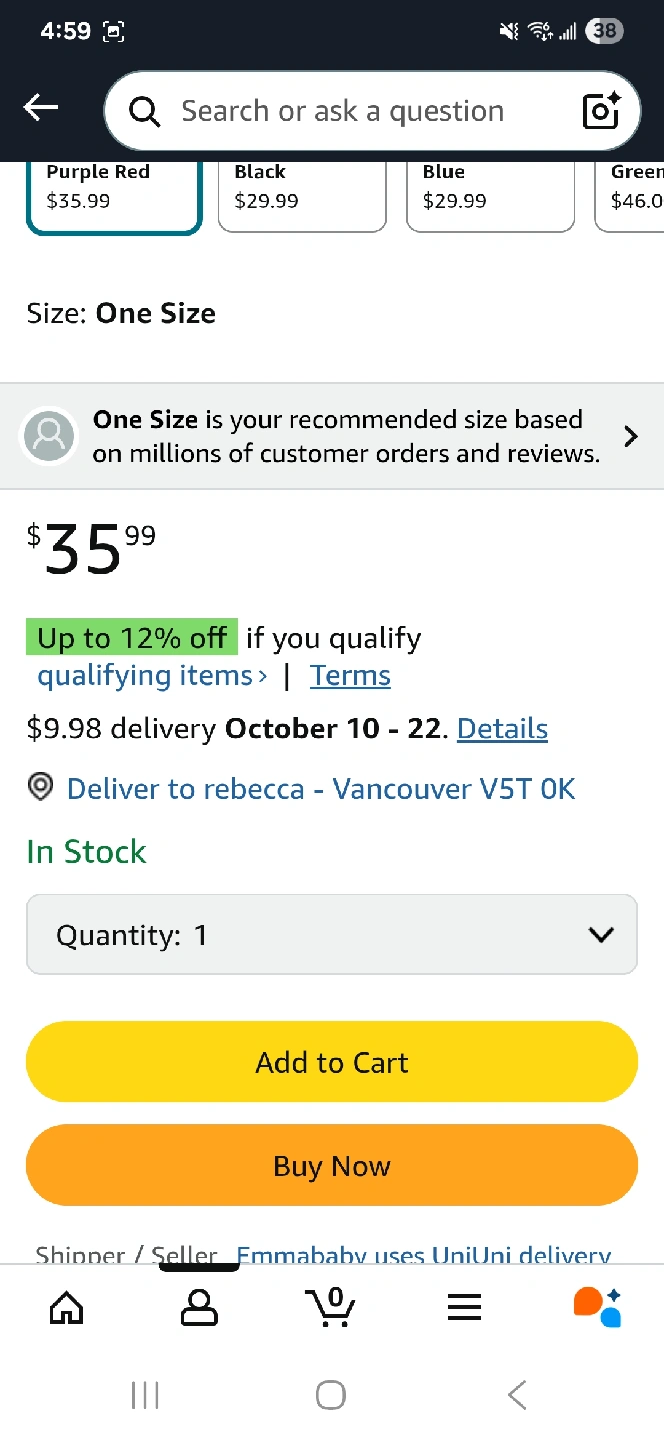The width and height of the screenshot is (664, 1440).
Task: Open the Rufus AI assistant icon
Action: click(x=597, y=1306)
